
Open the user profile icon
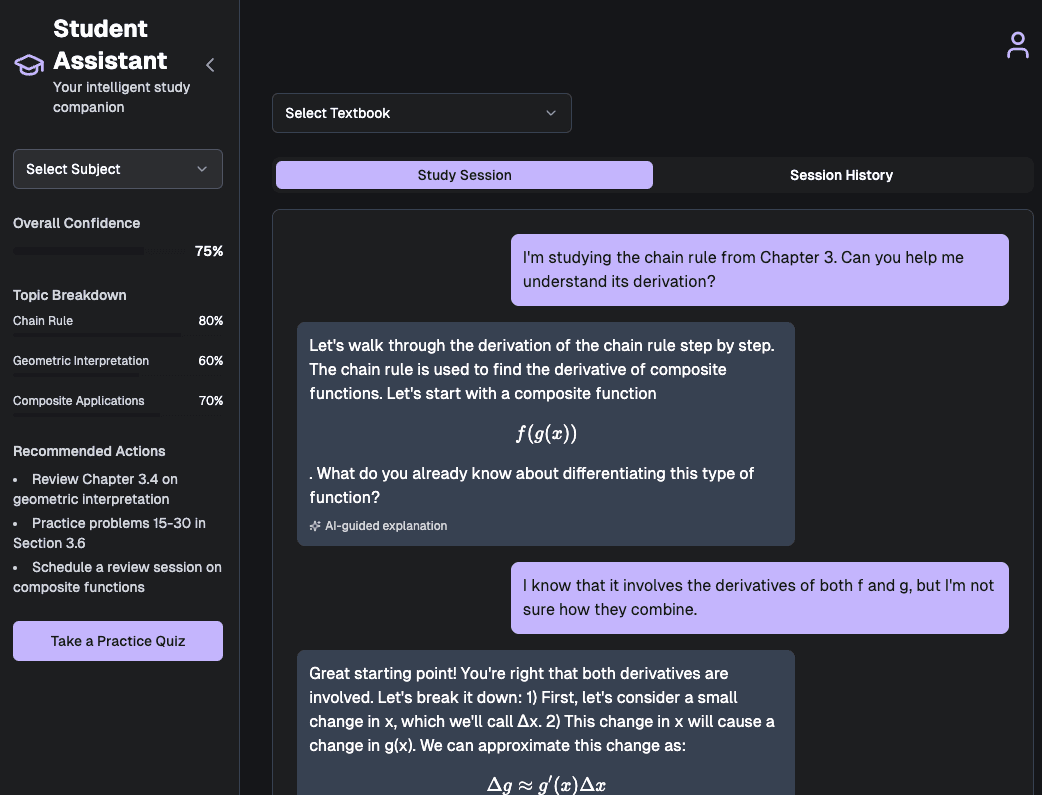(x=1017, y=45)
